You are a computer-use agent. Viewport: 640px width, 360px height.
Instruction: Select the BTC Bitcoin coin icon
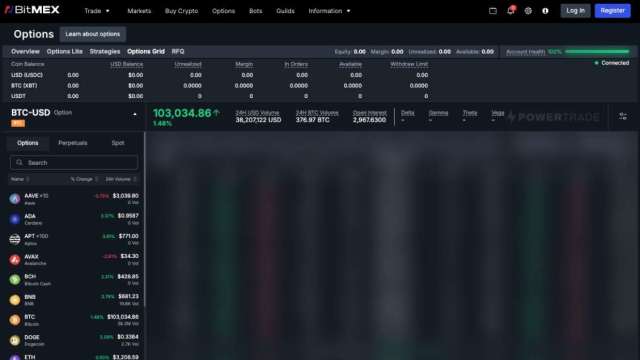coord(15,320)
